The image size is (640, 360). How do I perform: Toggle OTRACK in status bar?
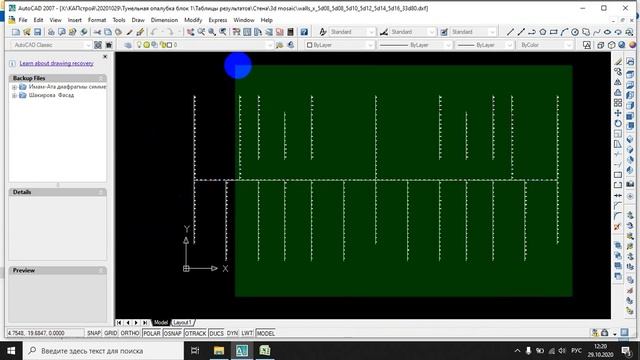pyautogui.click(x=196, y=333)
